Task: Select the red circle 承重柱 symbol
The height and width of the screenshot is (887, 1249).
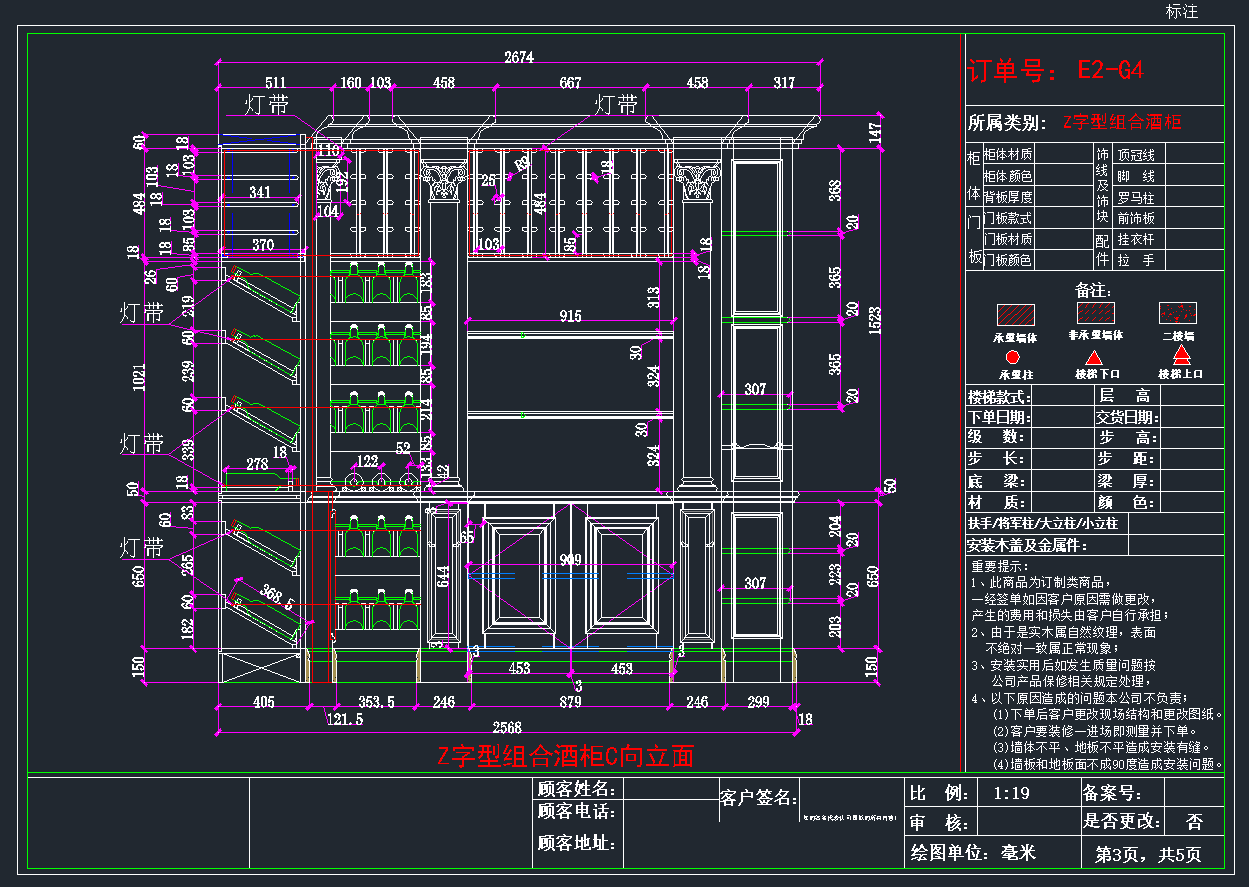Action: click(x=1012, y=357)
